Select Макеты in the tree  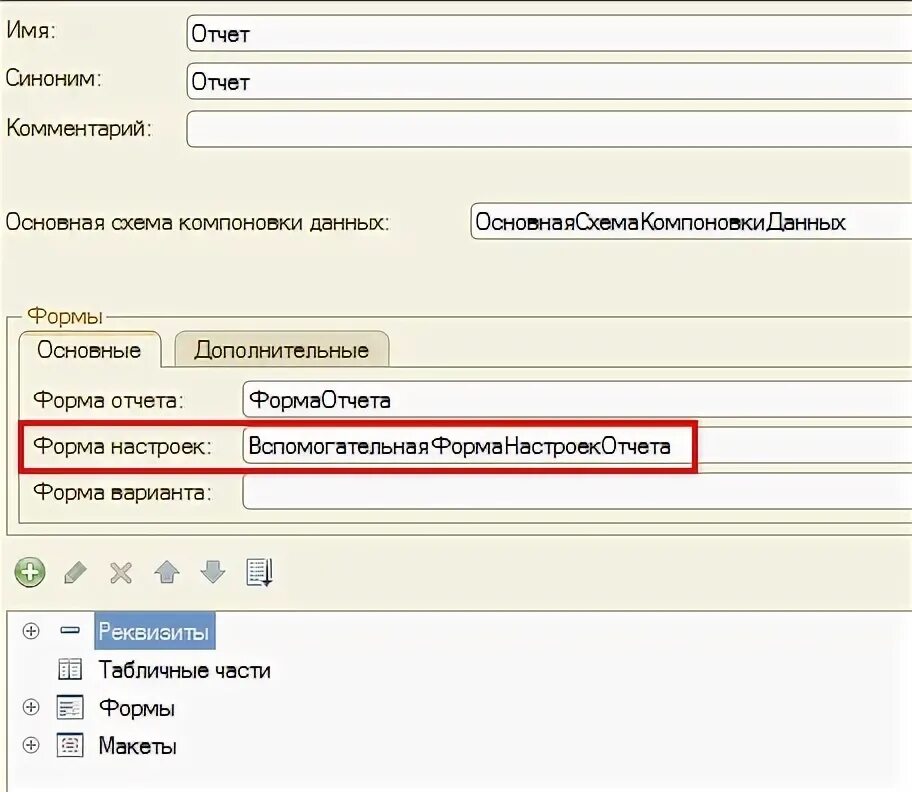(x=138, y=746)
